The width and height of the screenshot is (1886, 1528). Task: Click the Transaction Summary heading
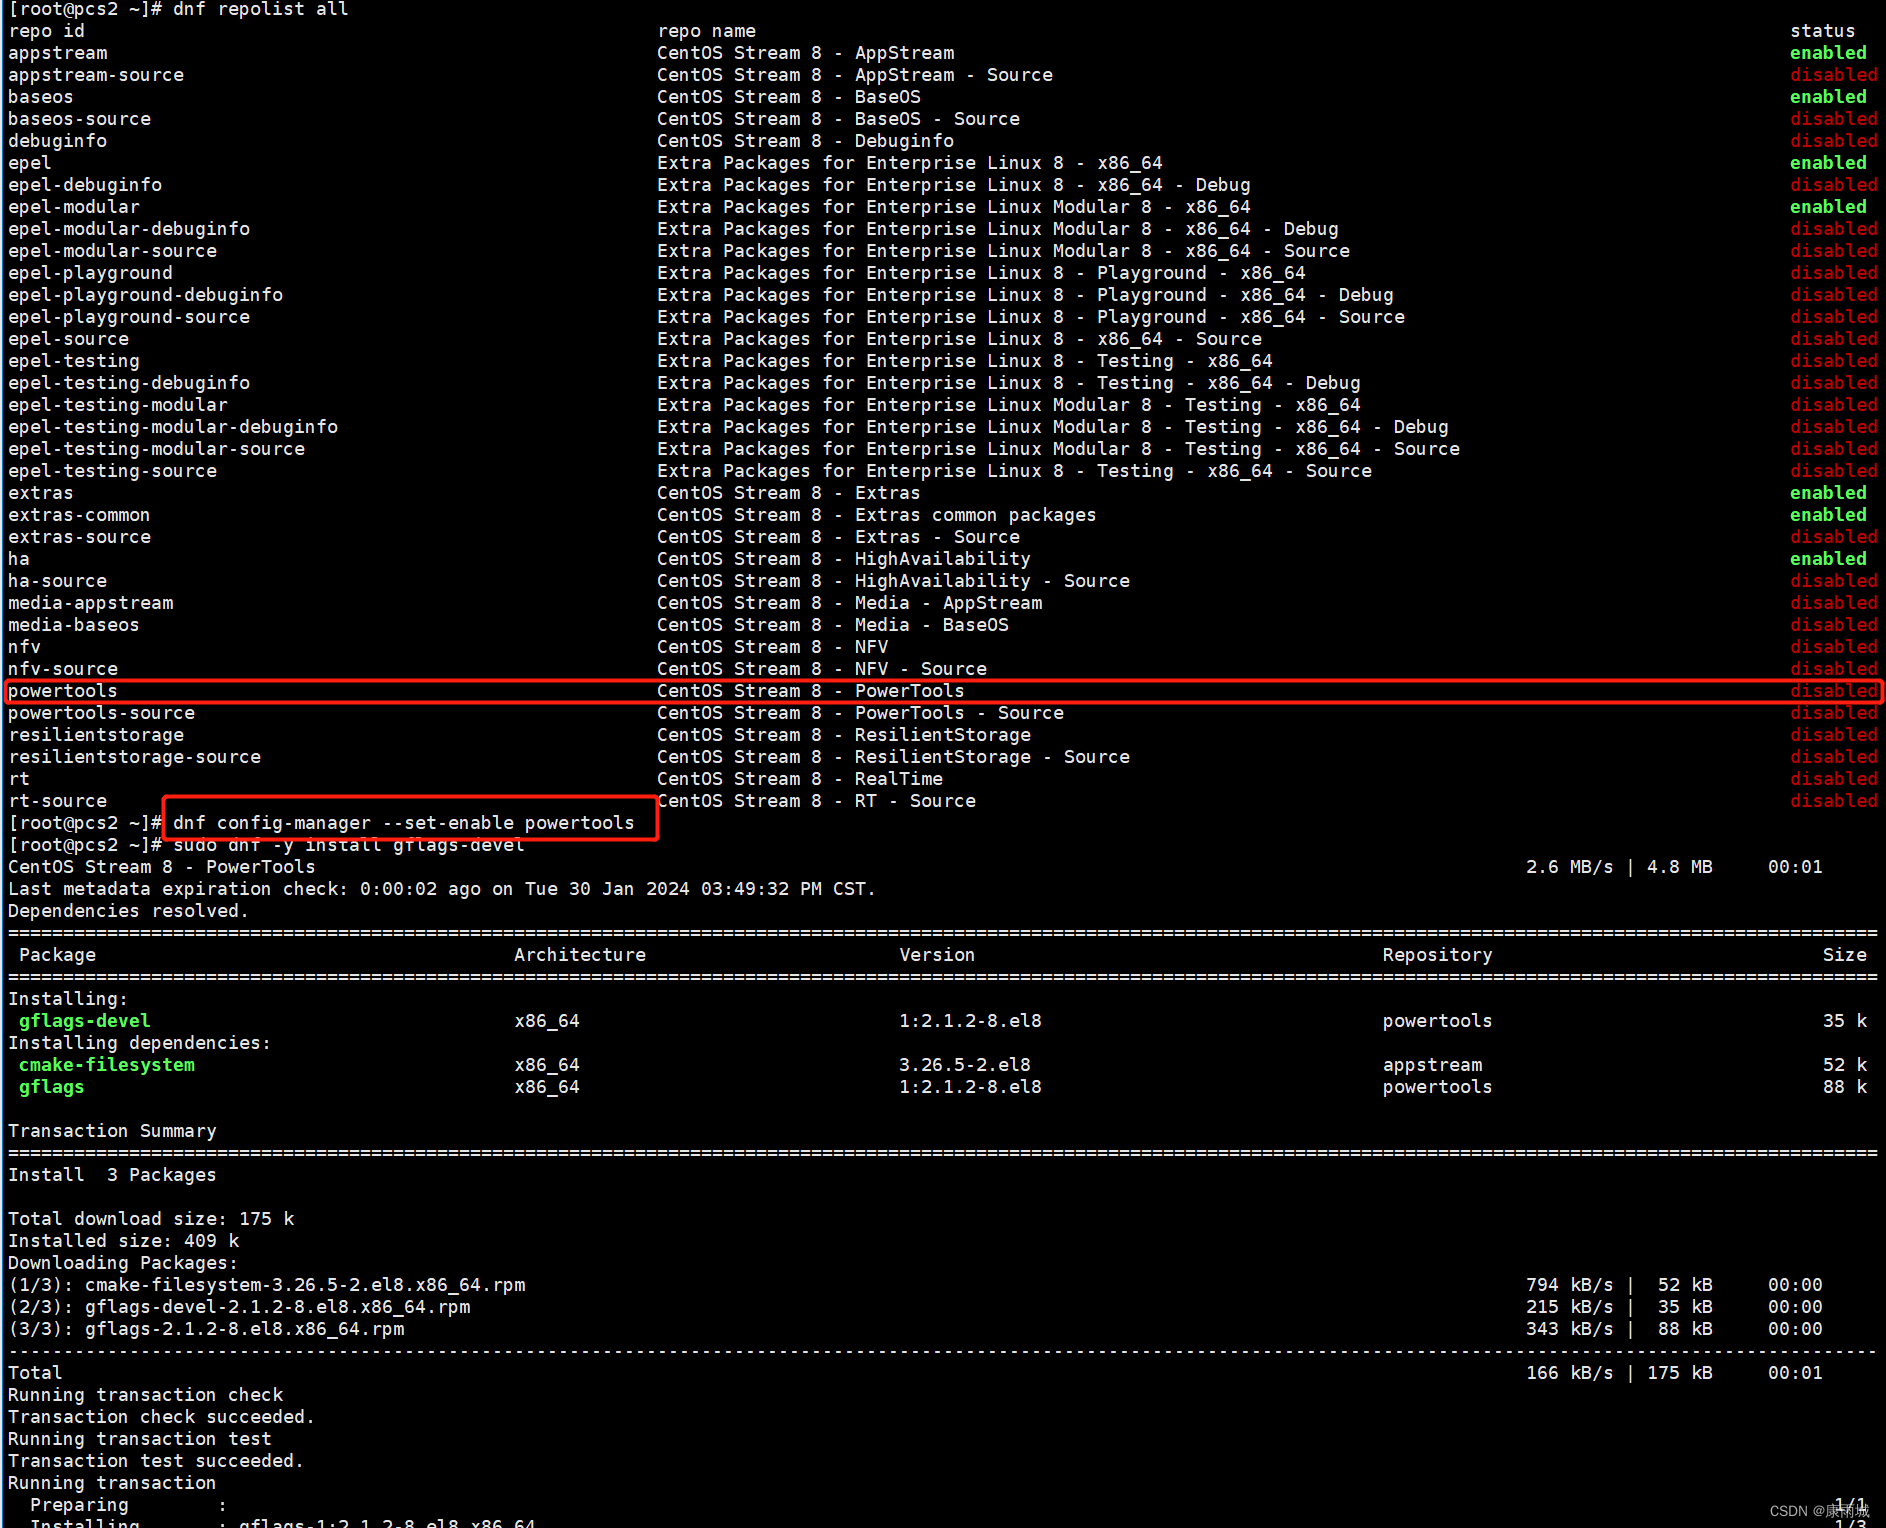coord(112,1130)
